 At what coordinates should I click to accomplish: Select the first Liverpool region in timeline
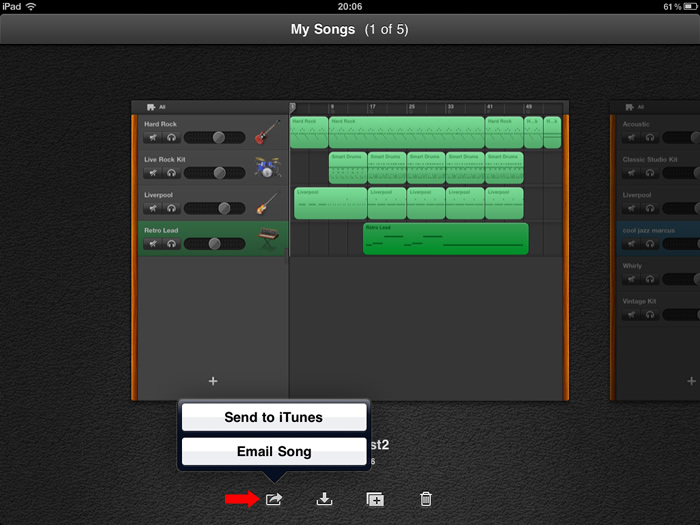330,204
